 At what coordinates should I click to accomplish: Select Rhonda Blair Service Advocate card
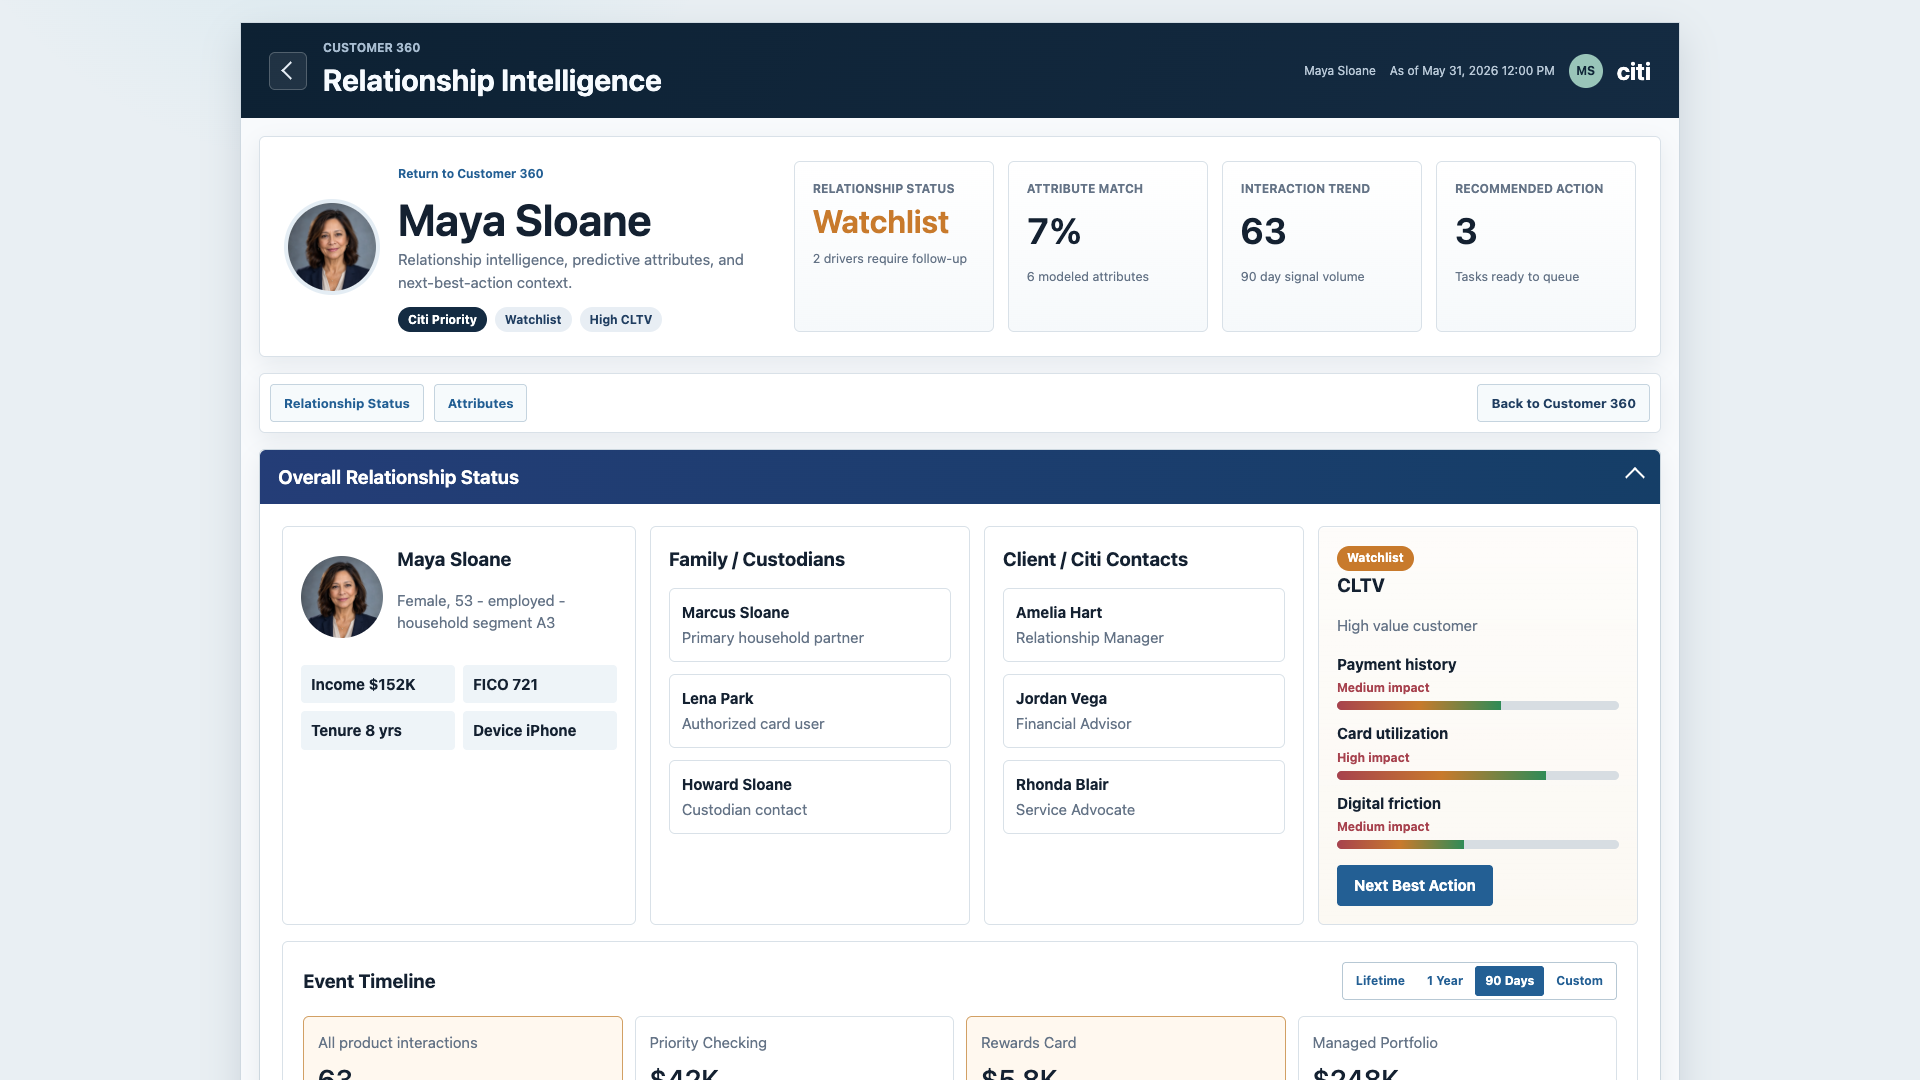(1144, 797)
